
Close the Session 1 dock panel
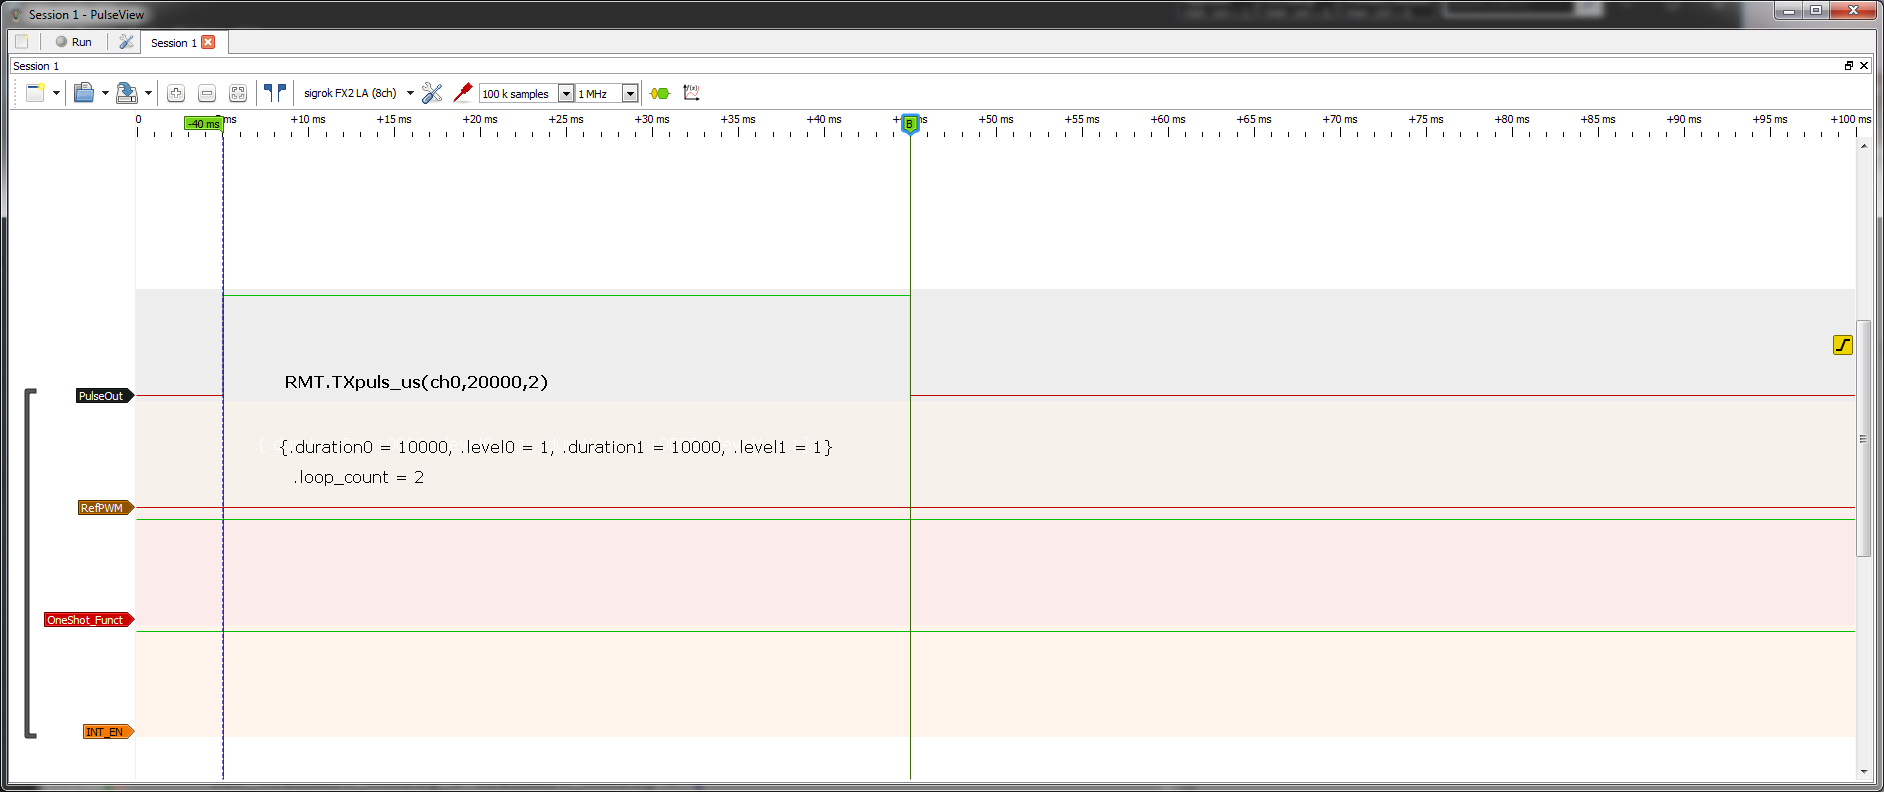(1864, 65)
